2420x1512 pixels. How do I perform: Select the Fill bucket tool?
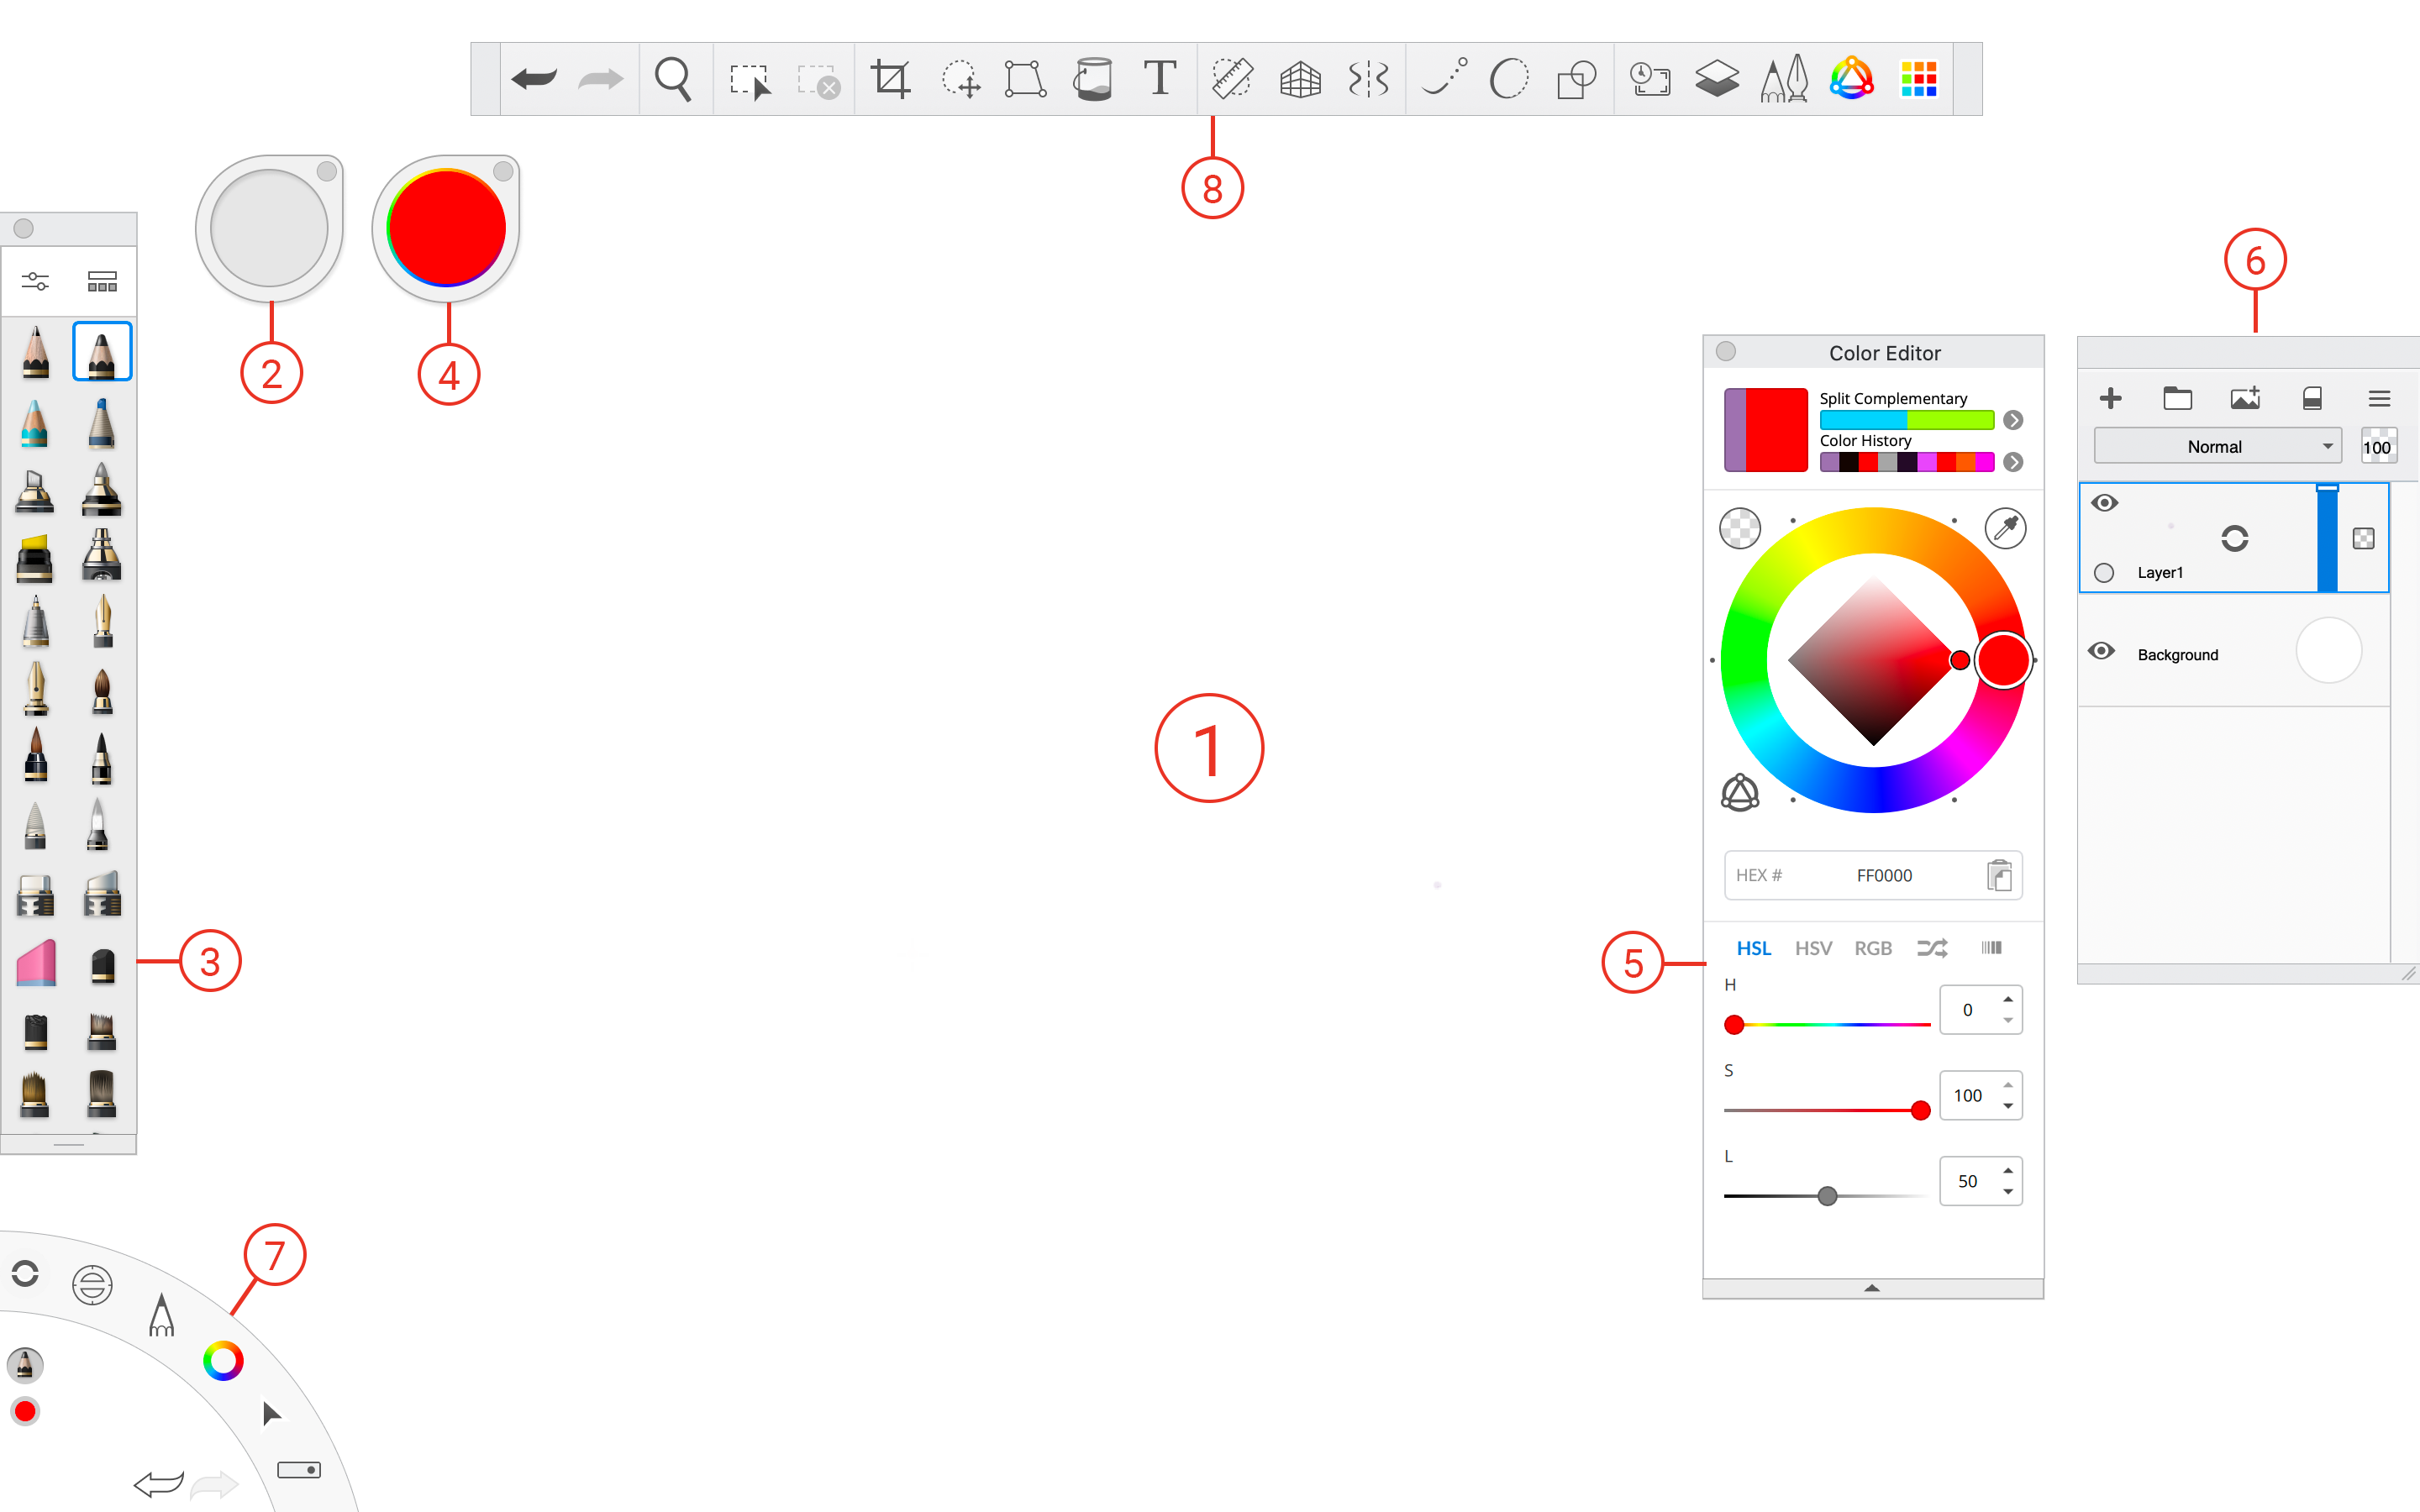click(1093, 78)
